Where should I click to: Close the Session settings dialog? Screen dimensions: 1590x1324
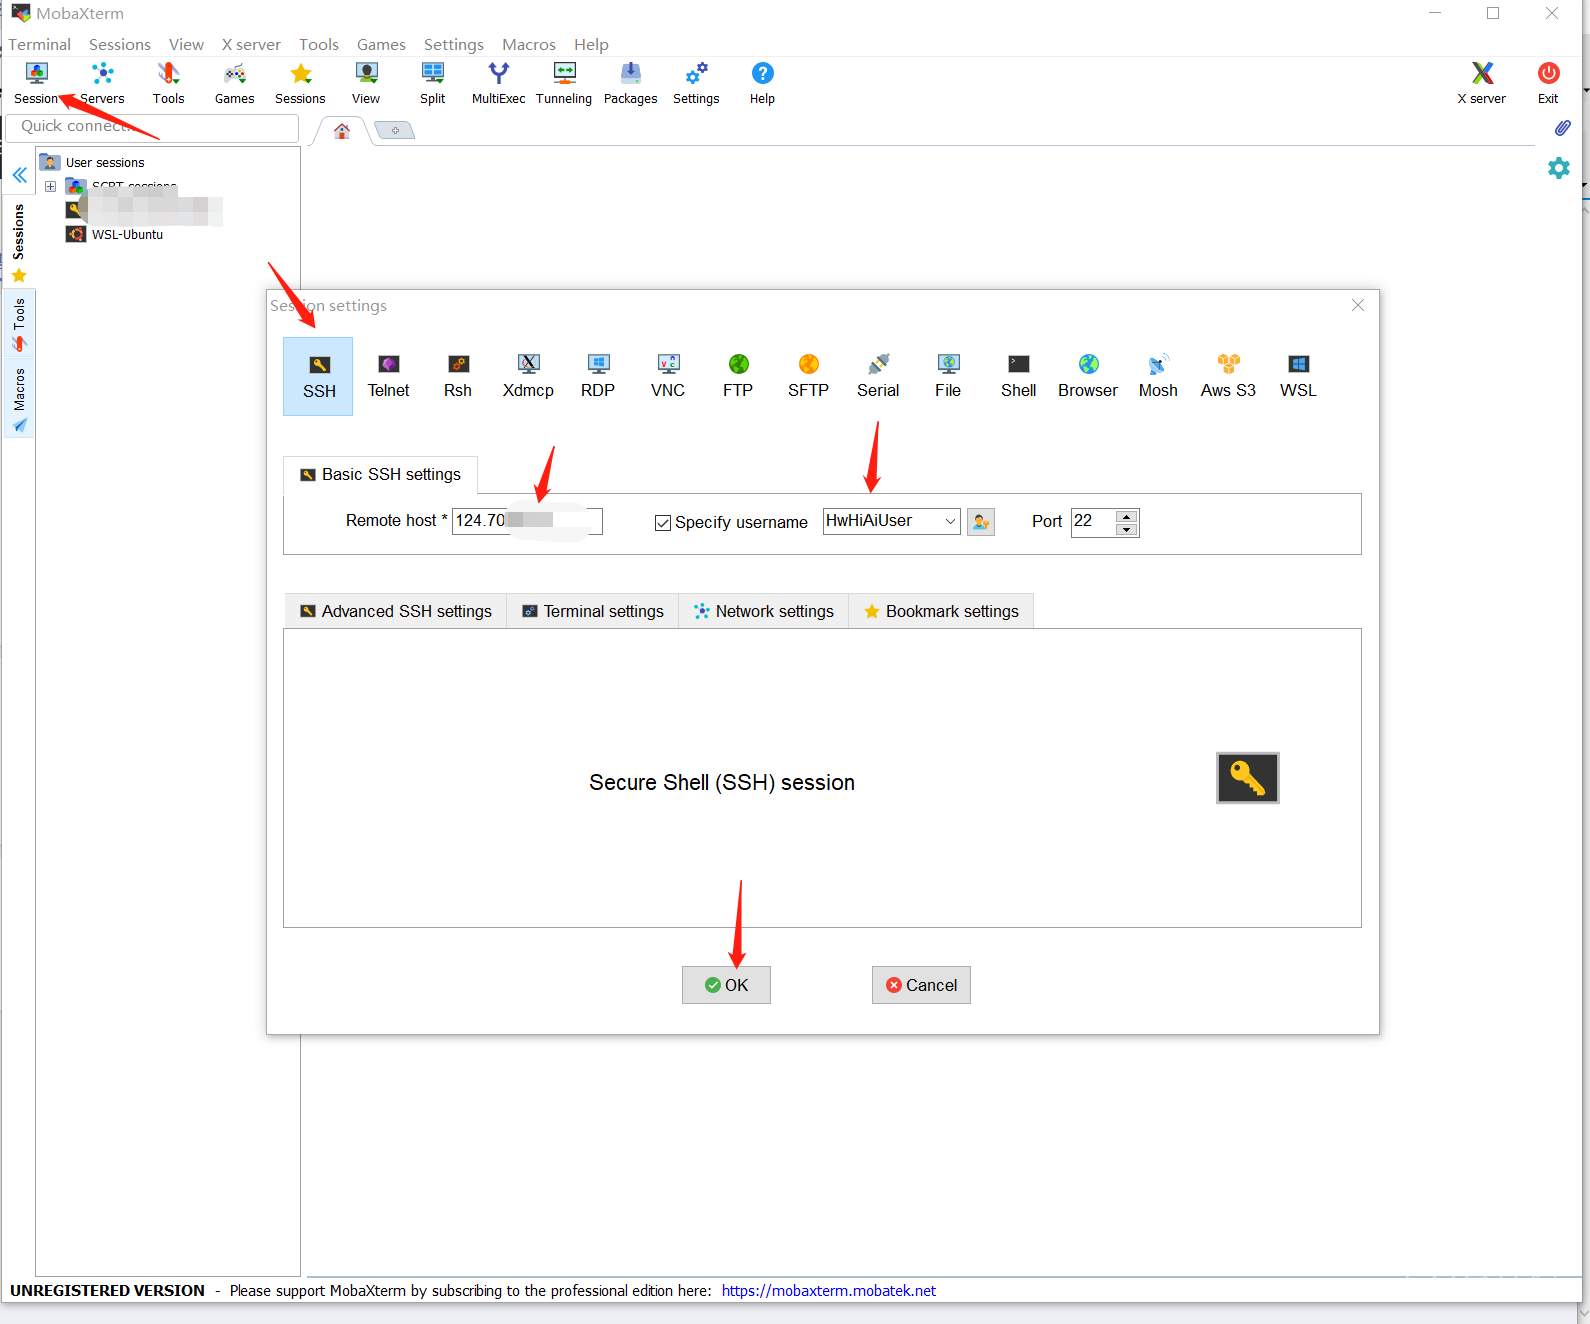coord(1357,305)
